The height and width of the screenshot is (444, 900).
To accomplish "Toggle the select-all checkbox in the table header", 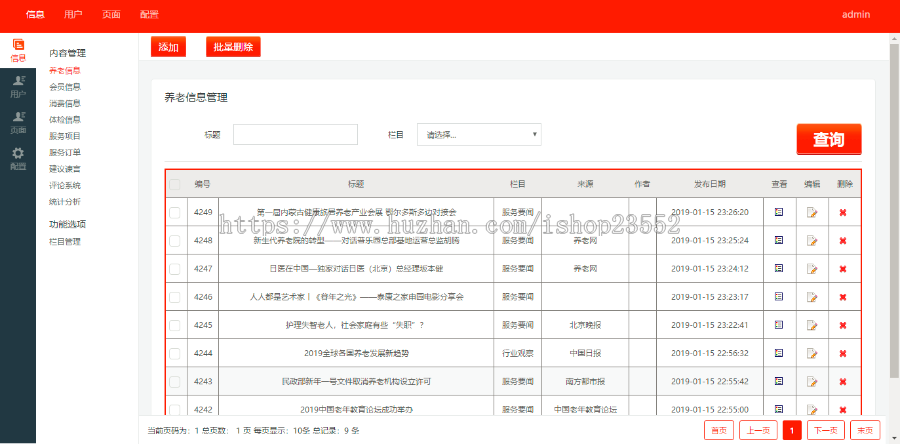I will point(175,184).
